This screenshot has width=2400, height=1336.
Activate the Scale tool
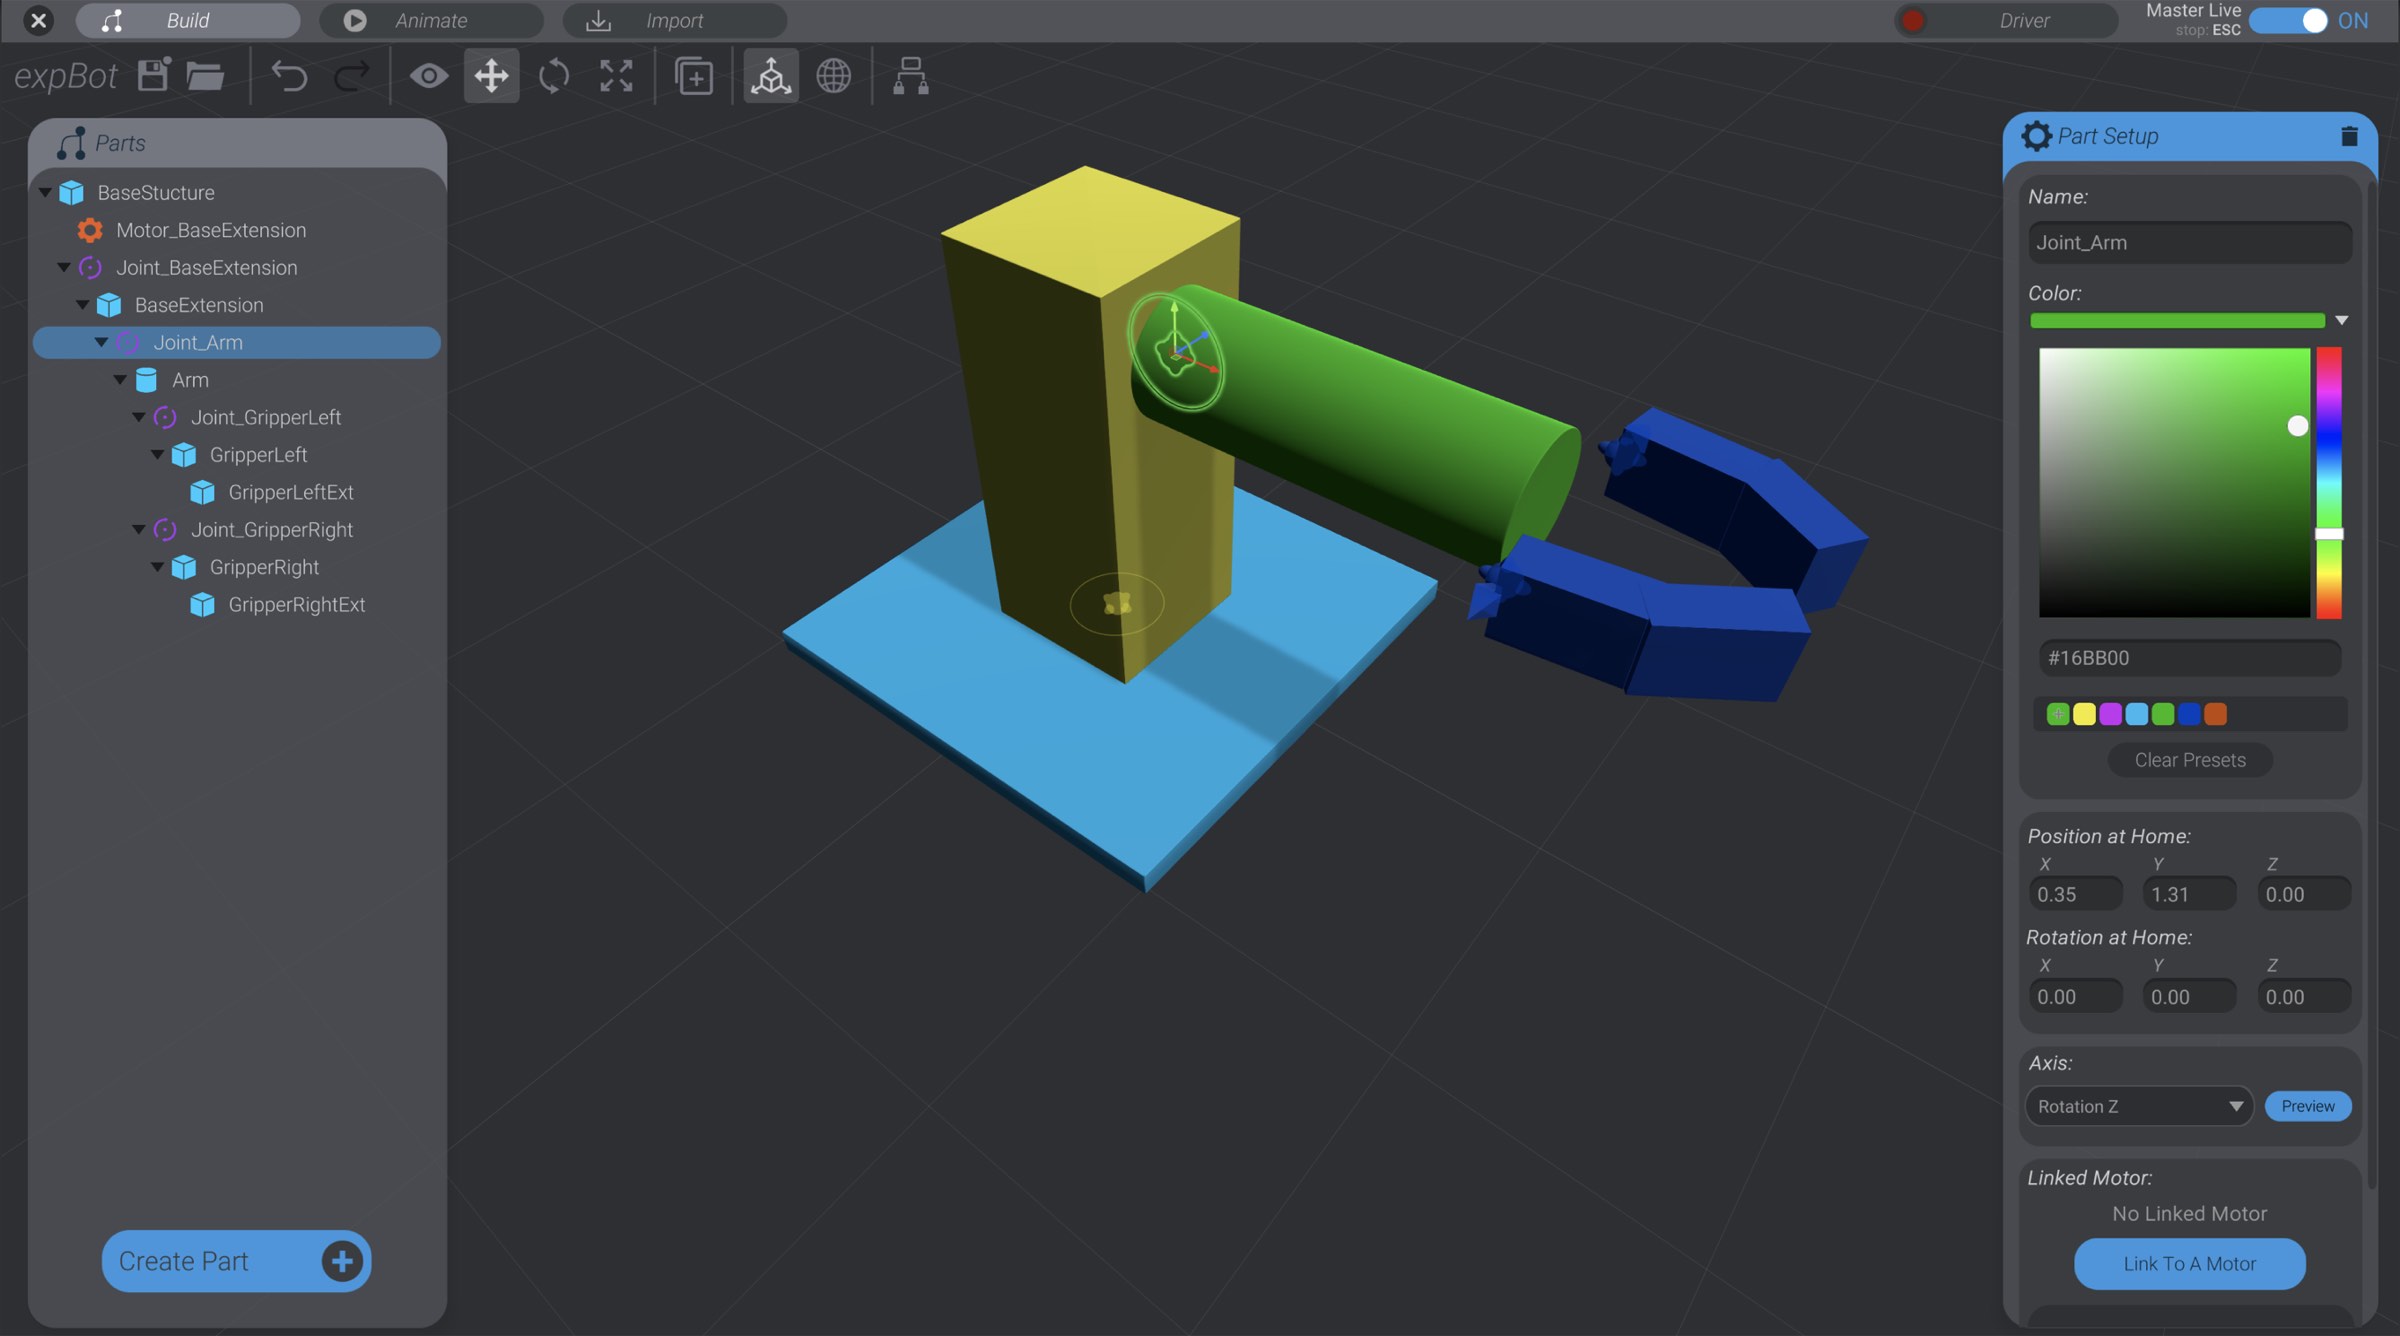(615, 75)
